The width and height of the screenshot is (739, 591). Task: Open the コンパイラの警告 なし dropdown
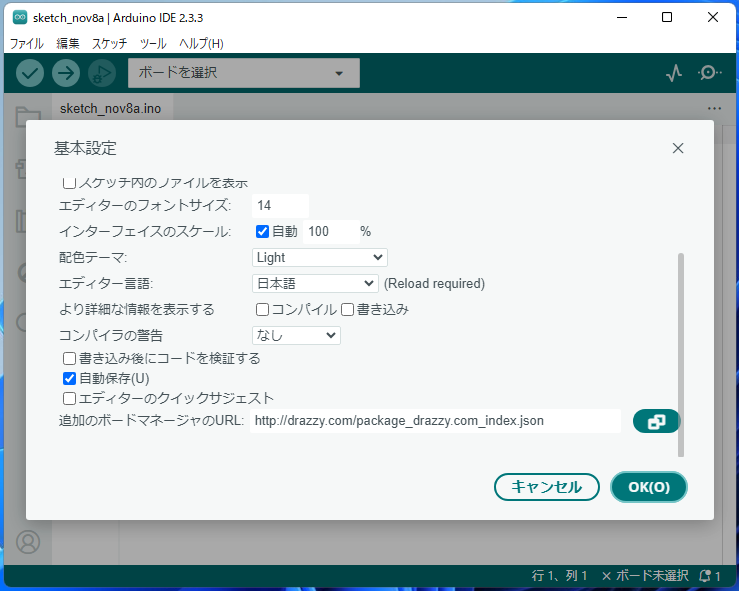[x=296, y=335]
